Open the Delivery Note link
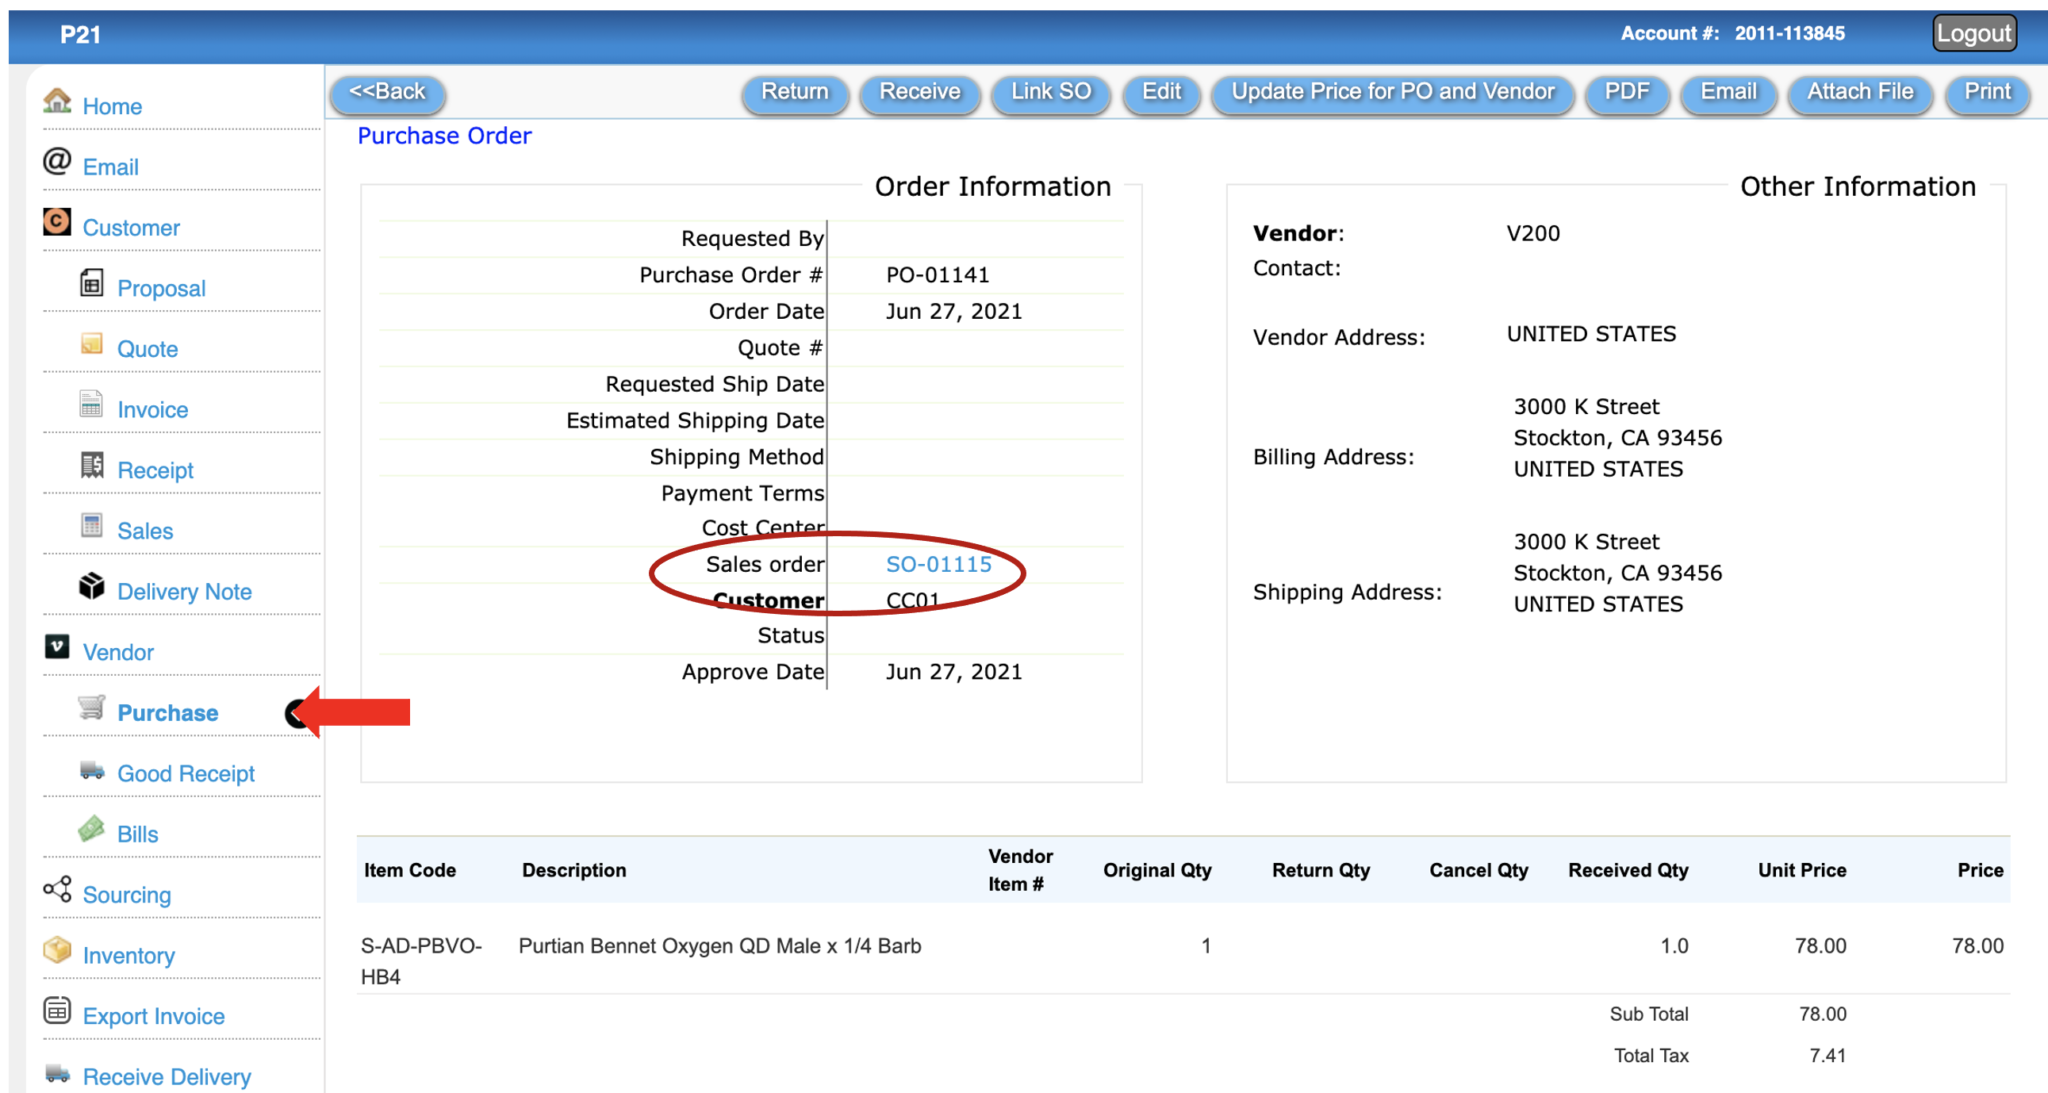The height and width of the screenshot is (1093, 2048). [x=184, y=592]
